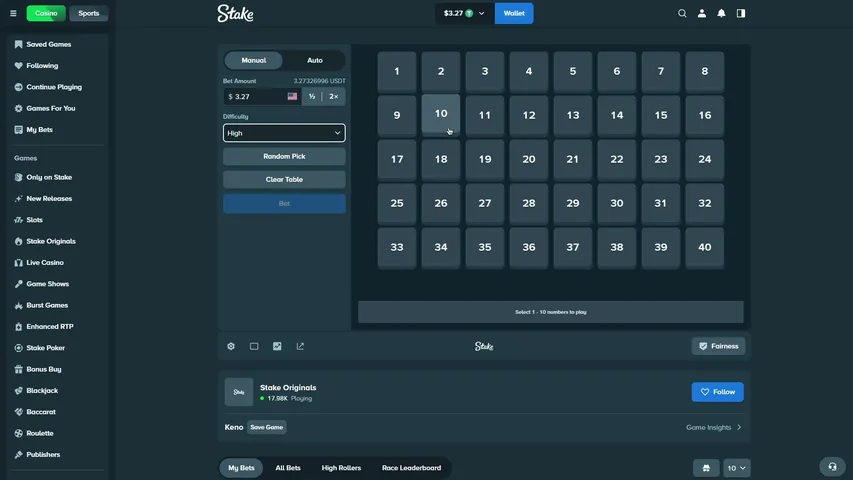Open the notifications bell icon
The image size is (853, 480).
(x=721, y=13)
